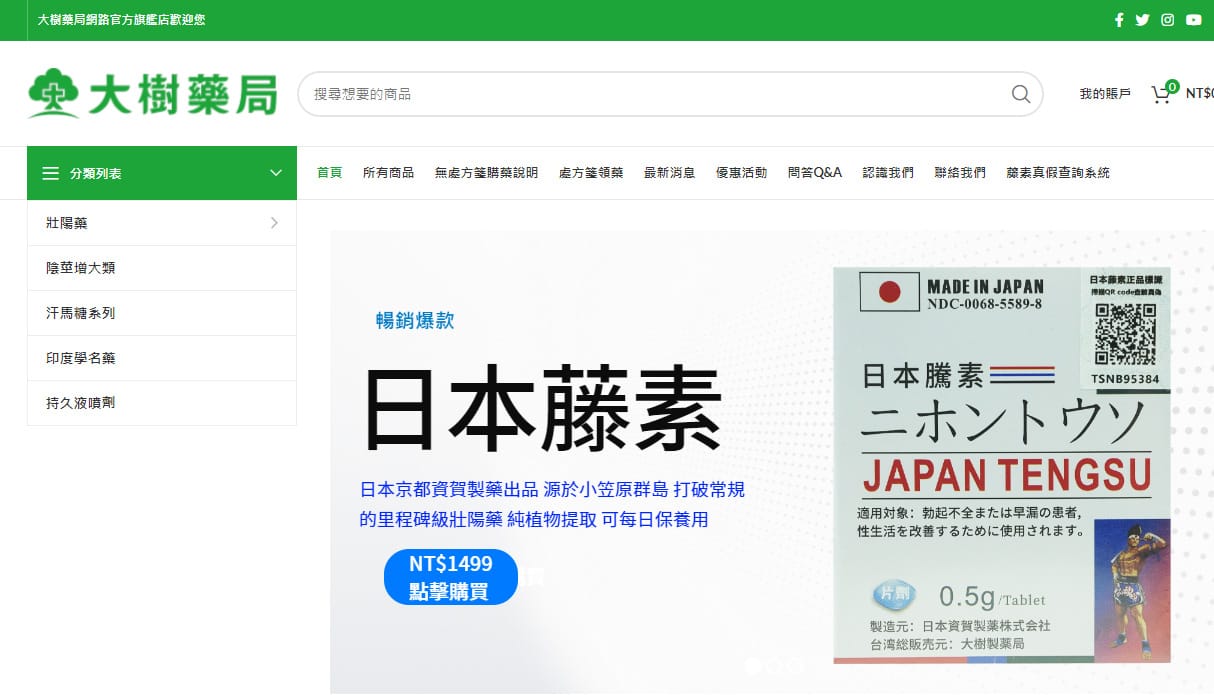This screenshot has height=695, width=1214.
Task: Expand the 壯陽藥 category arrow
Action: [274, 223]
